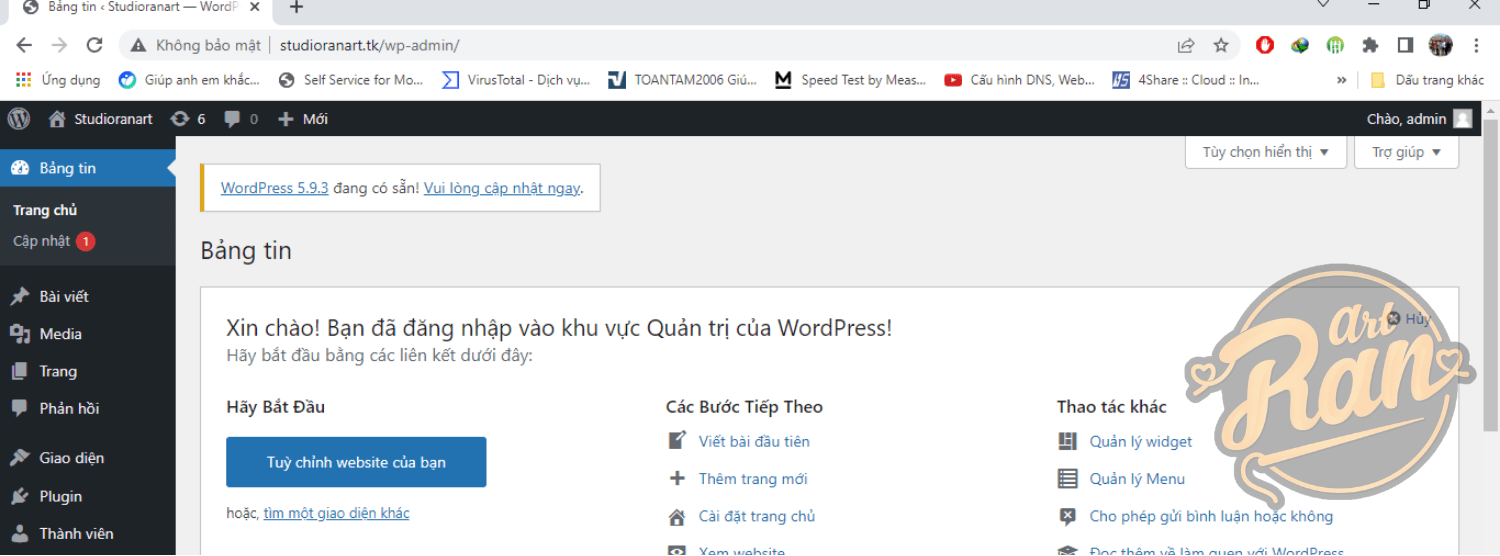Click Chào, admin account text

[1406, 119]
